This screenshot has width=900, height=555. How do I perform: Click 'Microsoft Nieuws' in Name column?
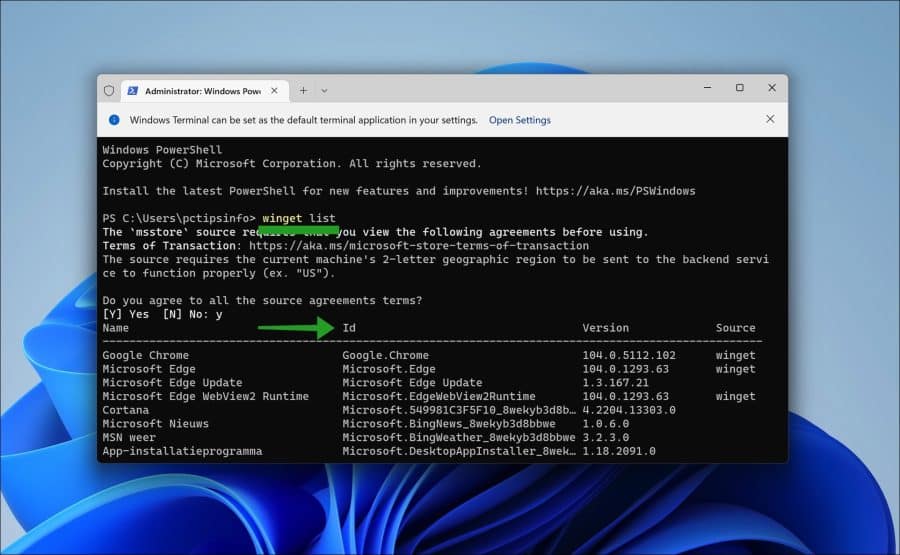[x=156, y=424]
